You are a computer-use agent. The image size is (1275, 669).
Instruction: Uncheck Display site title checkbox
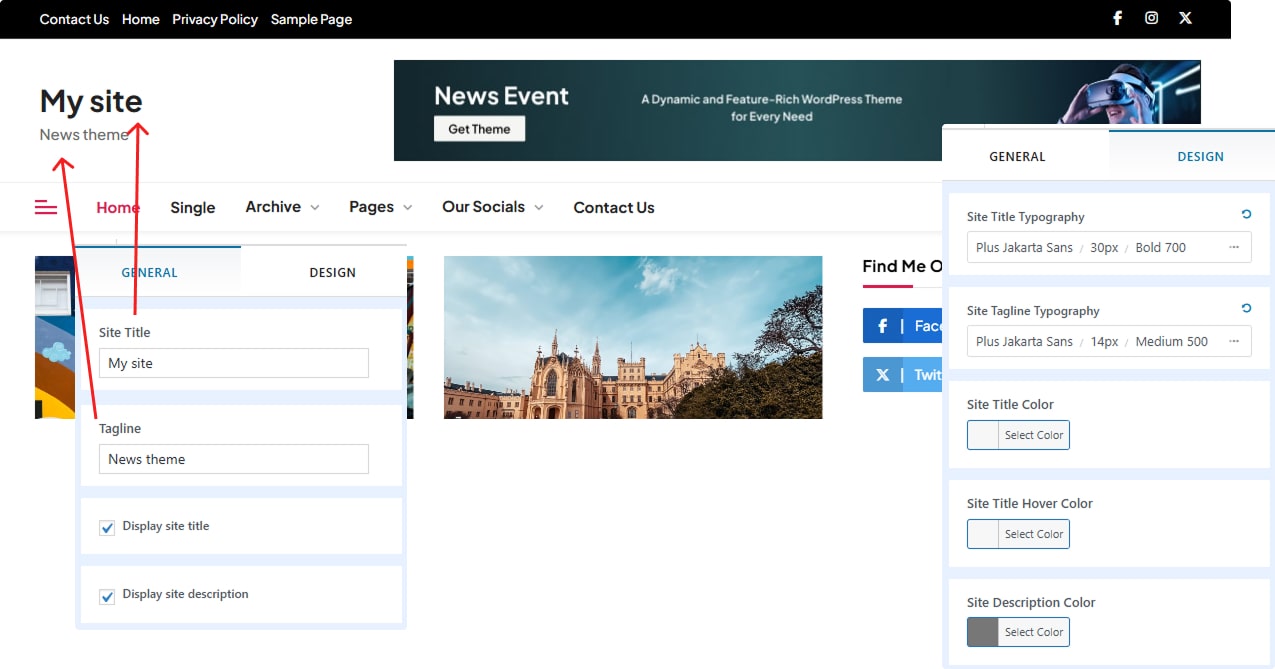pos(107,527)
